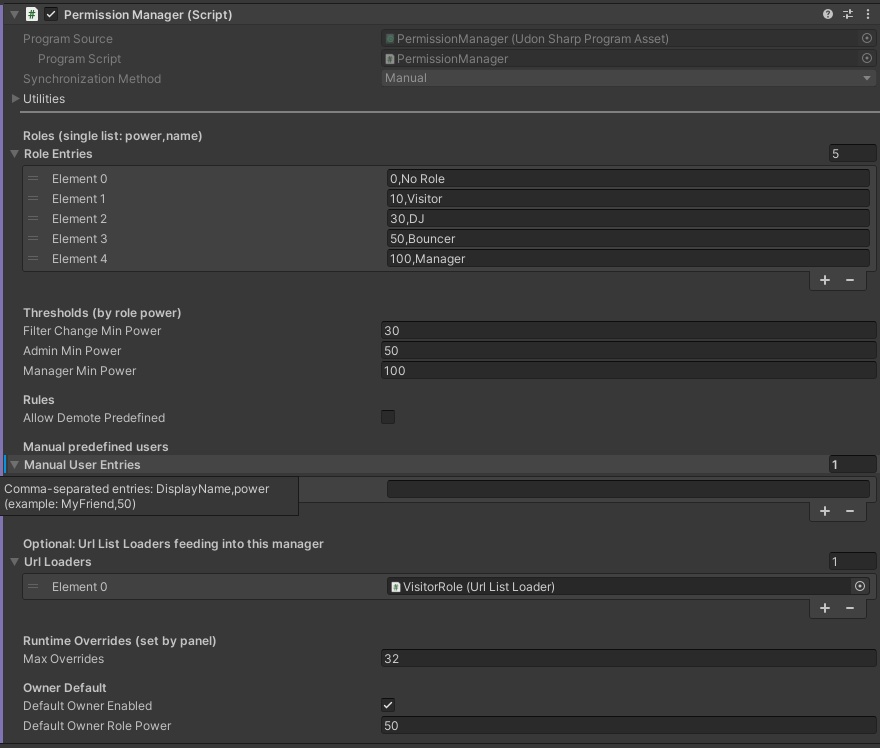Add a new role entry with the plus button
The height and width of the screenshot is (748, 880).
(824, 280)
